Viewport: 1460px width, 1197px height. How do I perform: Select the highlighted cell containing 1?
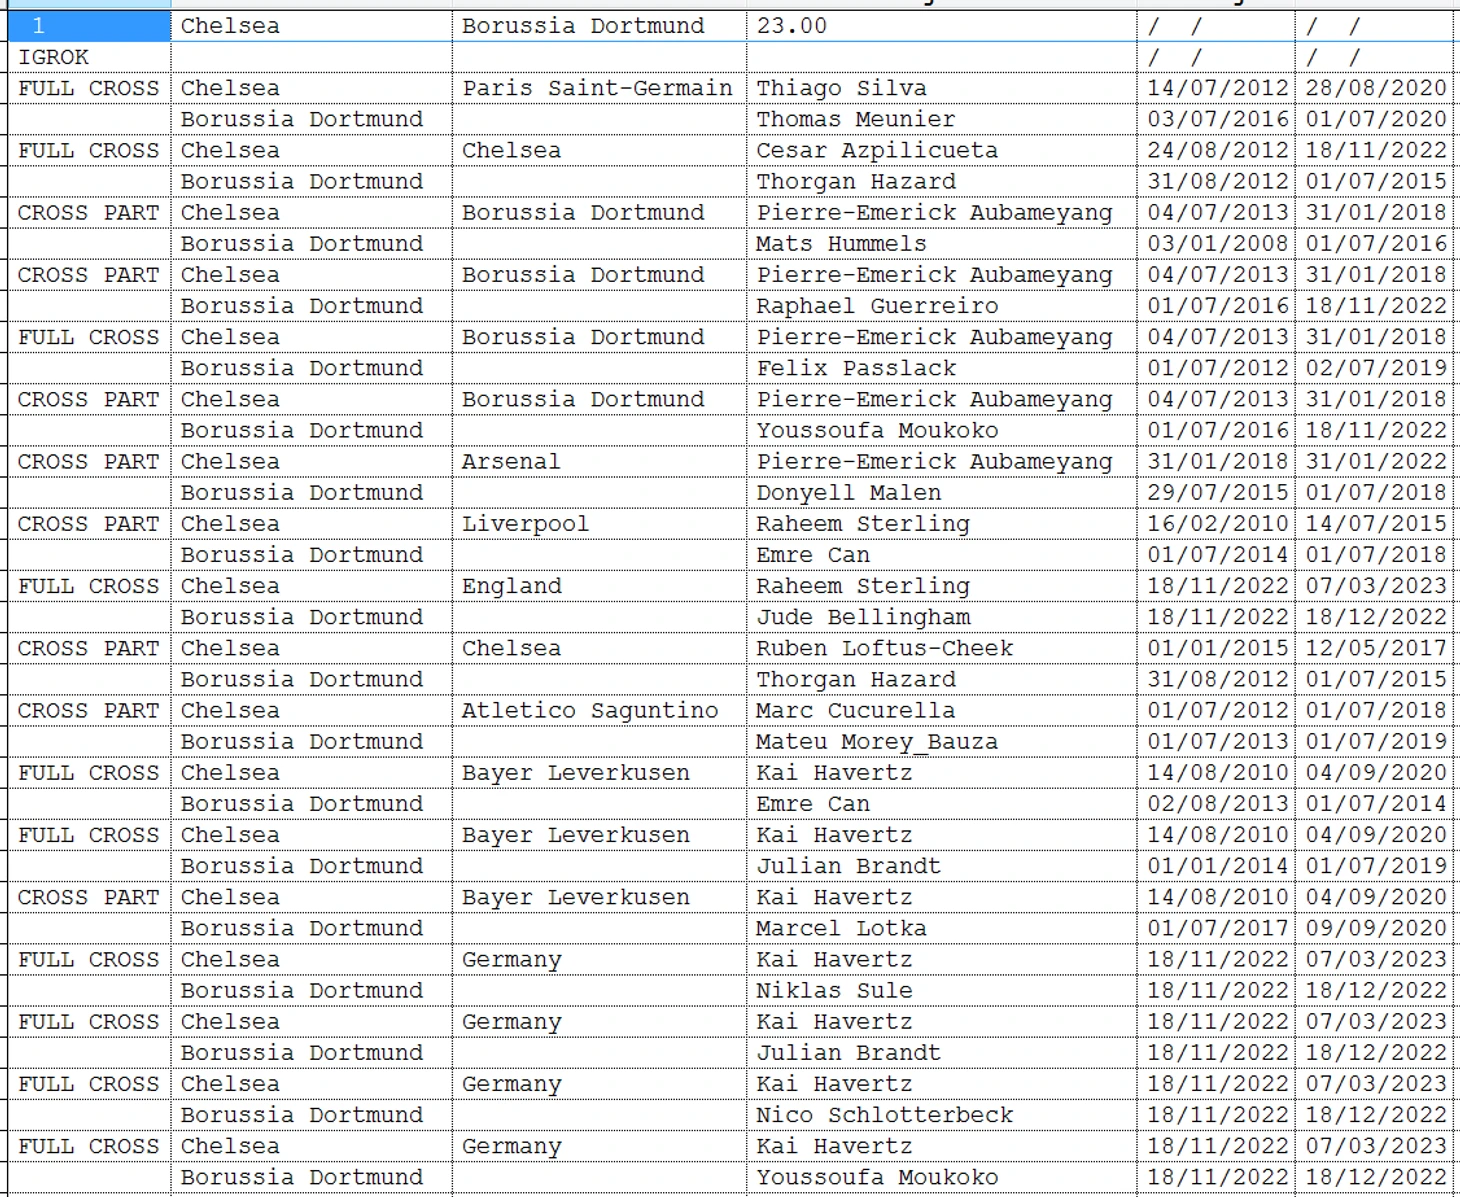(x=89, y=26)
